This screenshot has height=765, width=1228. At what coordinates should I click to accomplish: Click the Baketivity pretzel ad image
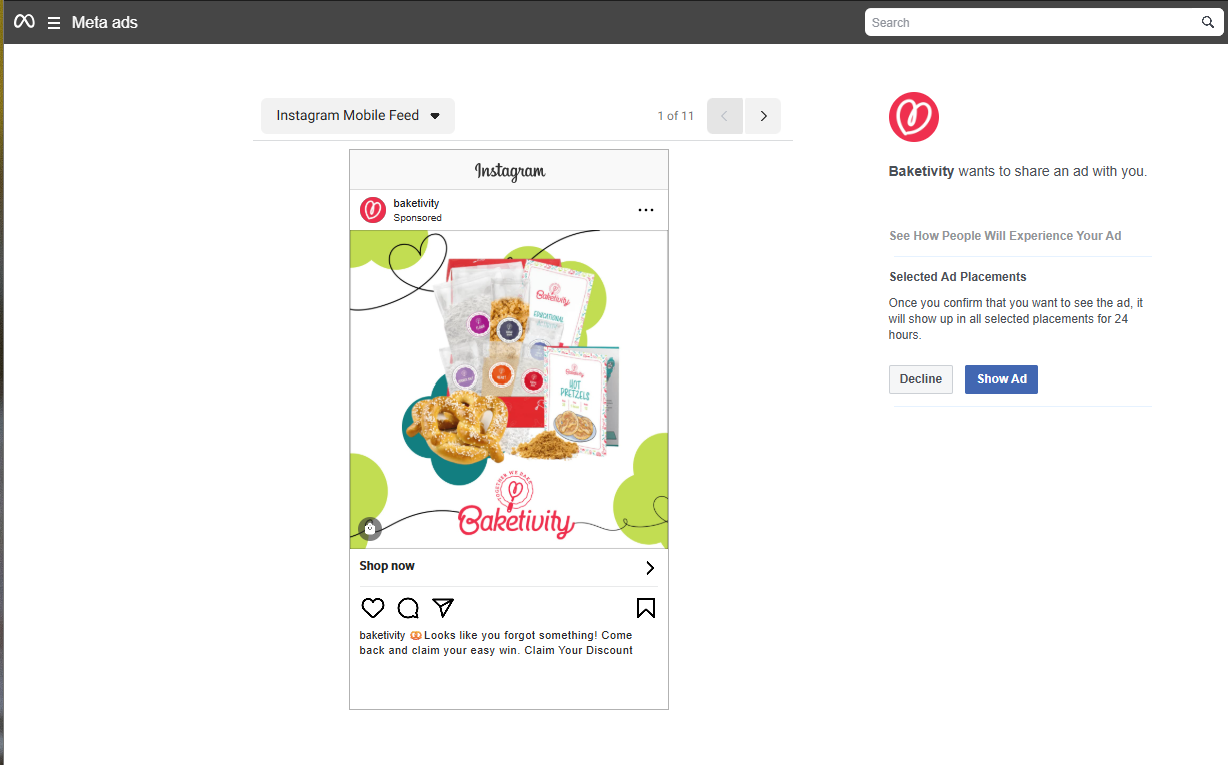click(x=509, y=390)
